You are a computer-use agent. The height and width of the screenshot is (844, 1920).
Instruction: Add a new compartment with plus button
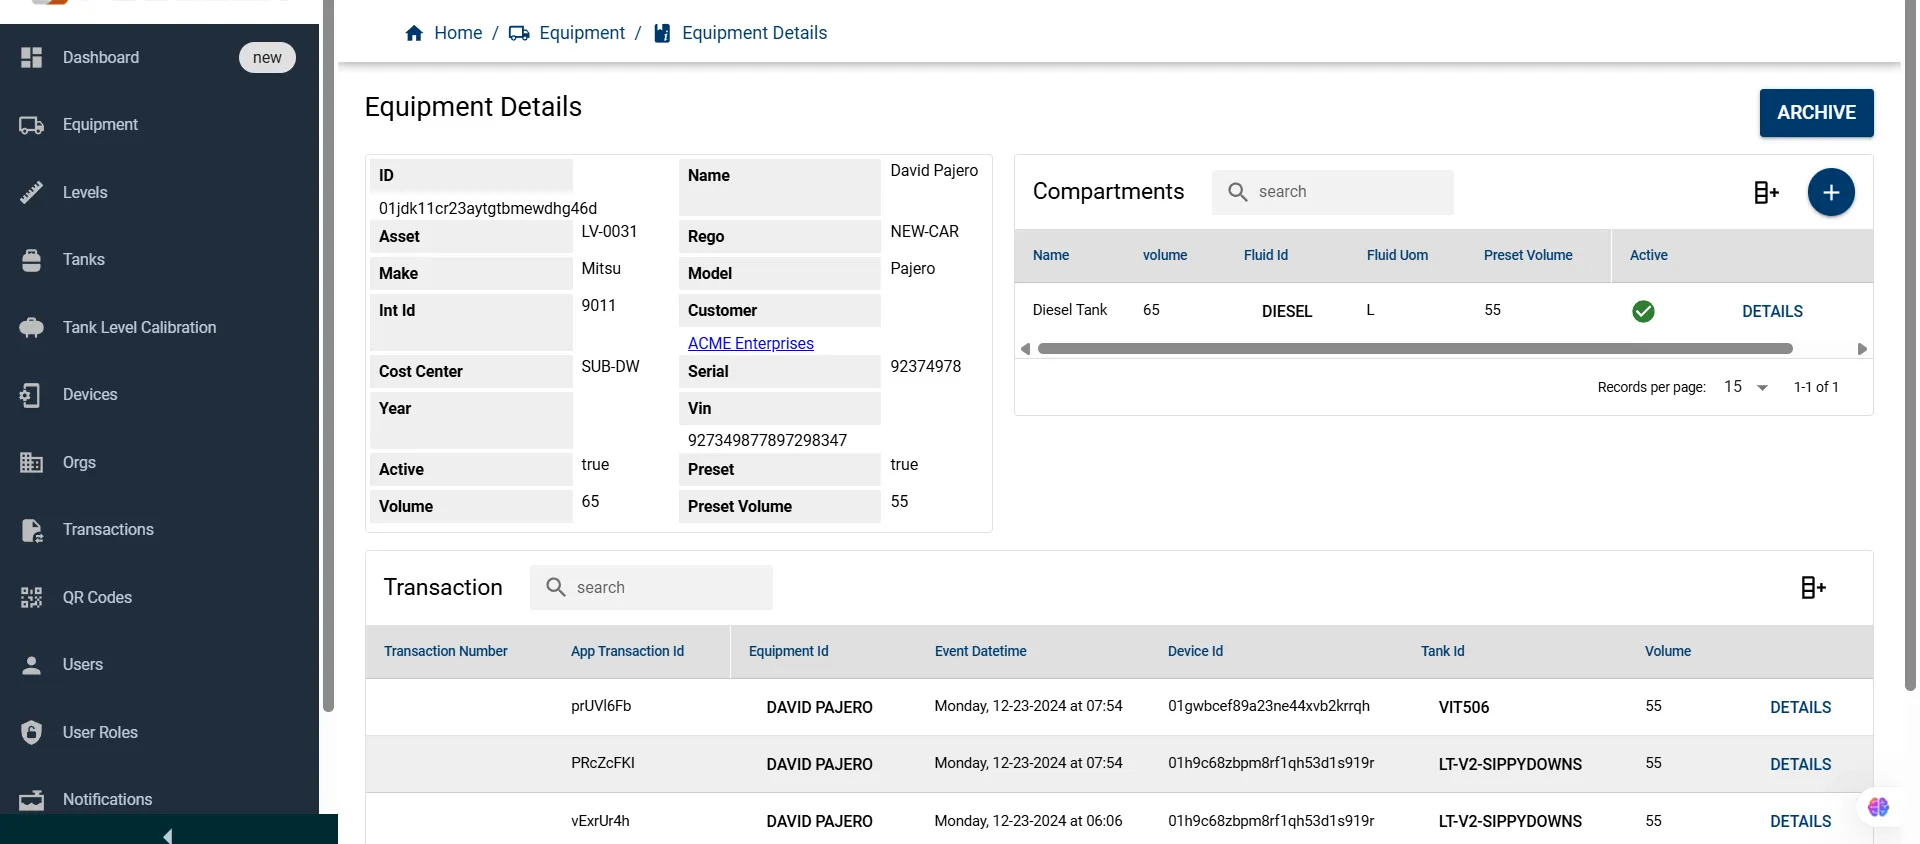1831,192
